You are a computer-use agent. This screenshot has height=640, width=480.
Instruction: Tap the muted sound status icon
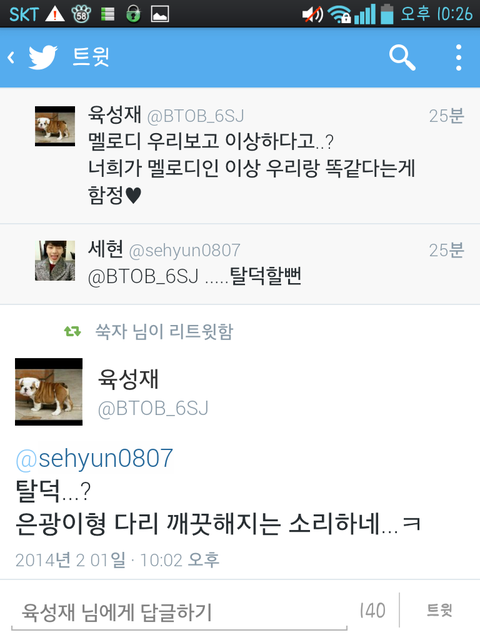coord(313,15)
